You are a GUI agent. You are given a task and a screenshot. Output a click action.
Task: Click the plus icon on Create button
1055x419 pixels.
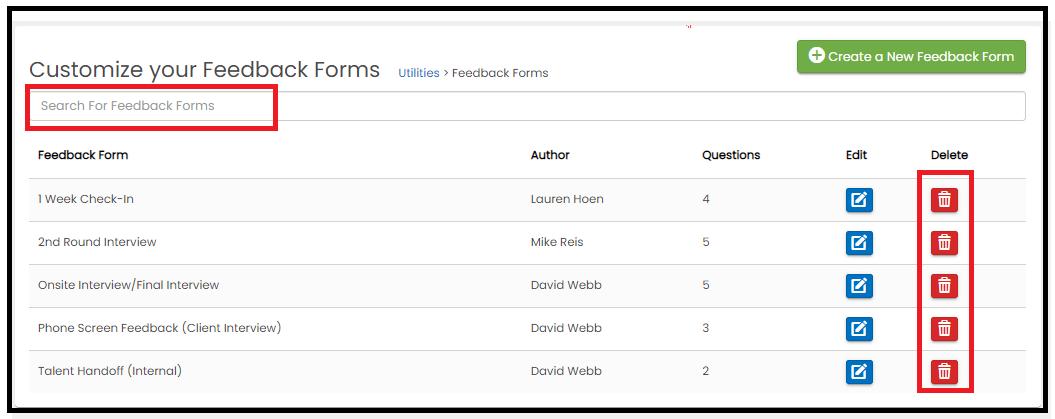click(x=816, y=56)
